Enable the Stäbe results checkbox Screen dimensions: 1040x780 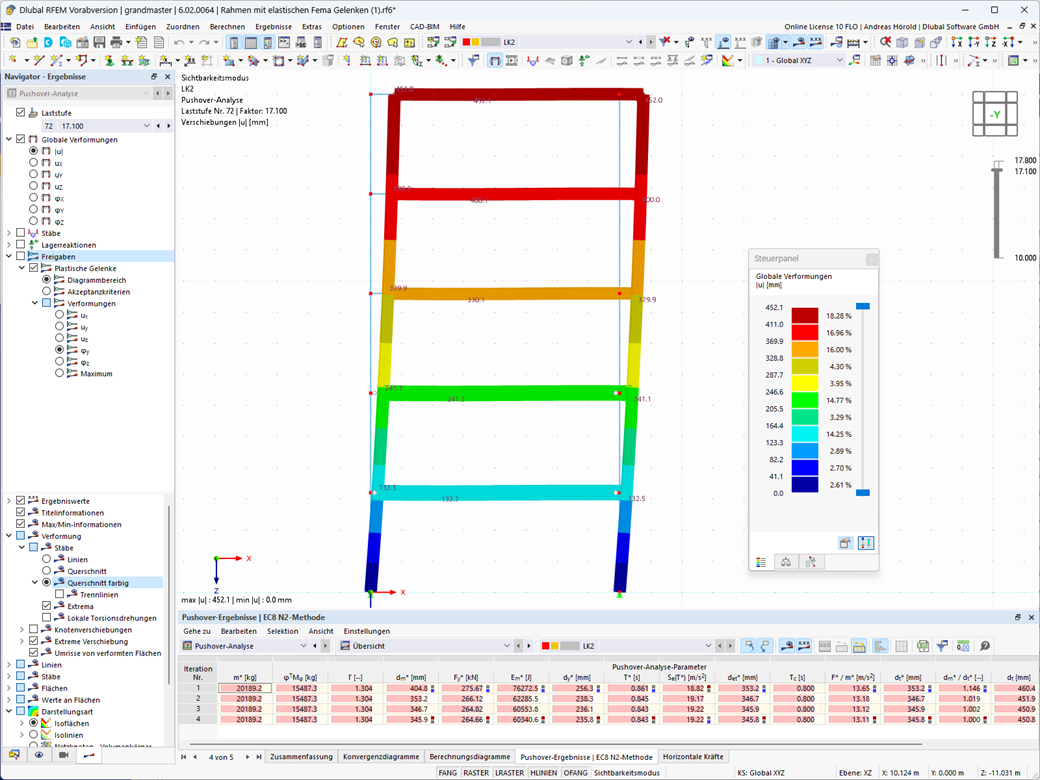coord(21,233)
